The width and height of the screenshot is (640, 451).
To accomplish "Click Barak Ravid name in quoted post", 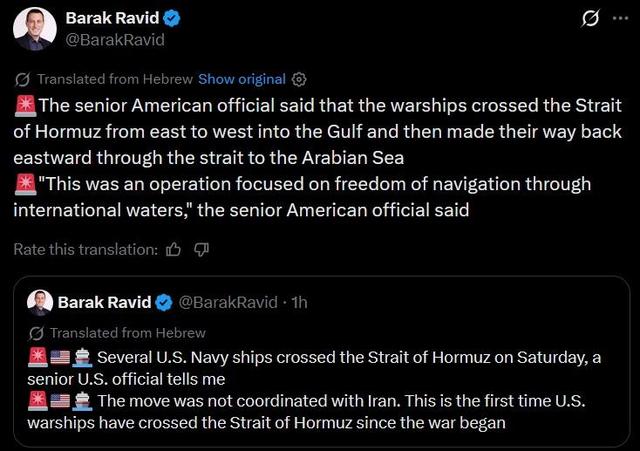I will point(104,302).
